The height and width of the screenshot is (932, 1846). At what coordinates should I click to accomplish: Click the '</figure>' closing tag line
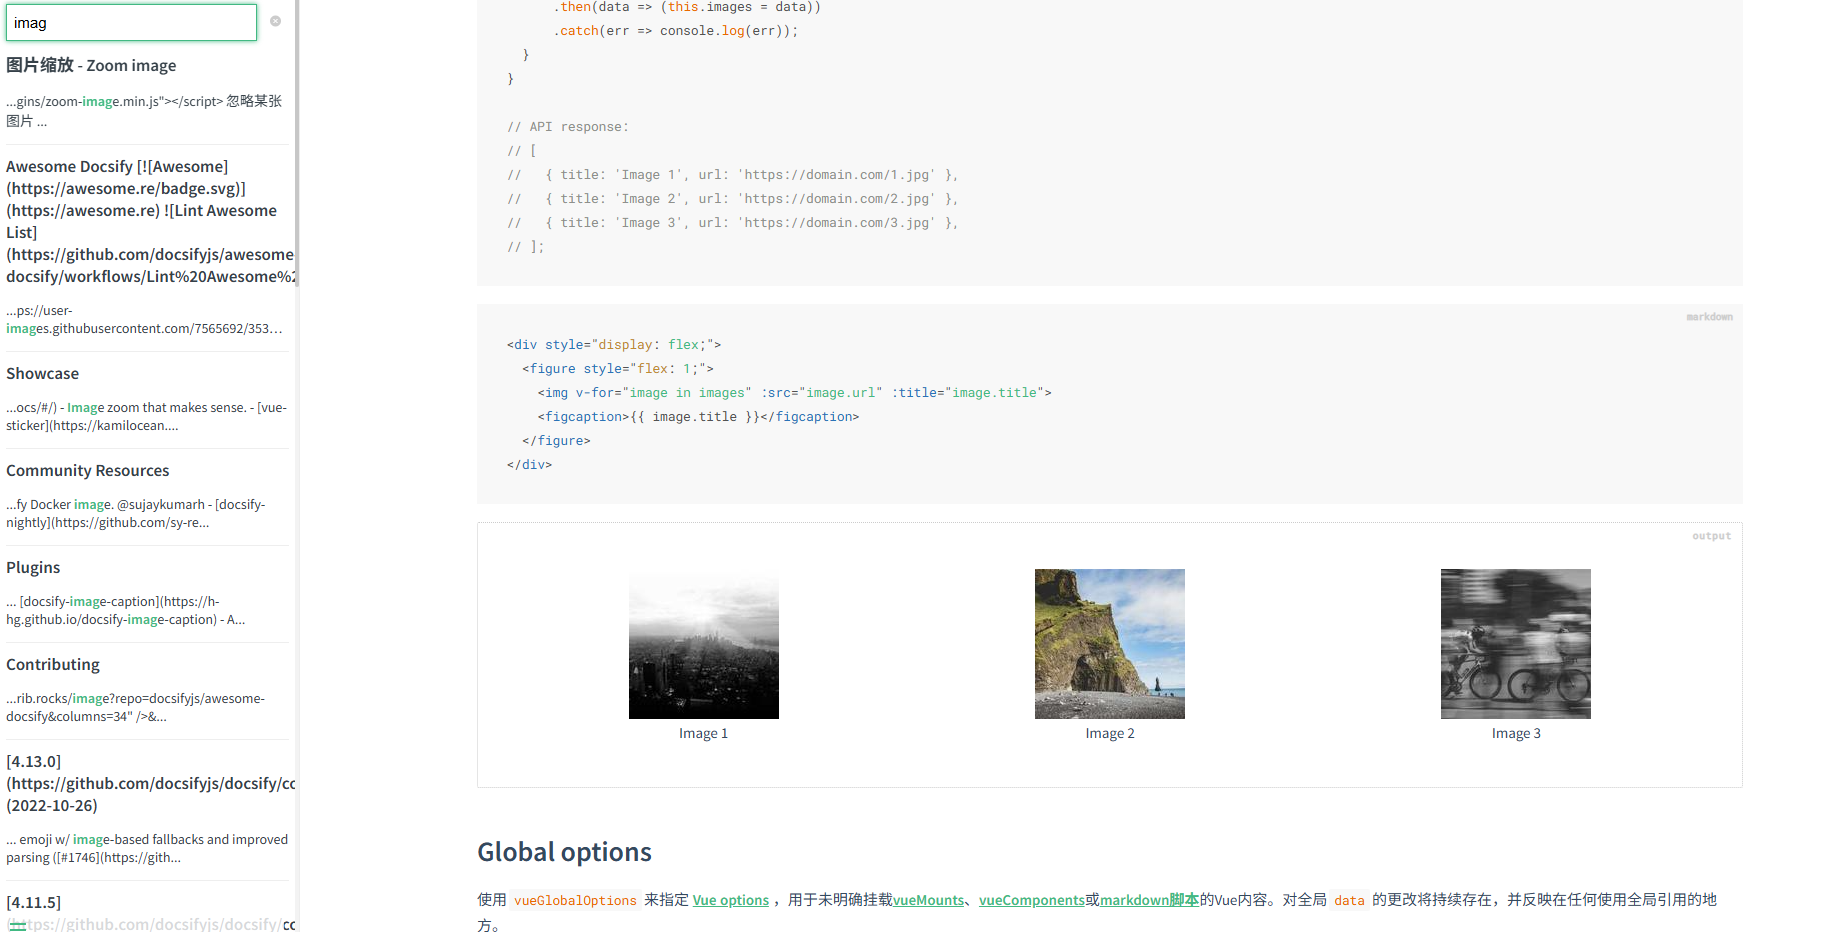tap(556, 441)
